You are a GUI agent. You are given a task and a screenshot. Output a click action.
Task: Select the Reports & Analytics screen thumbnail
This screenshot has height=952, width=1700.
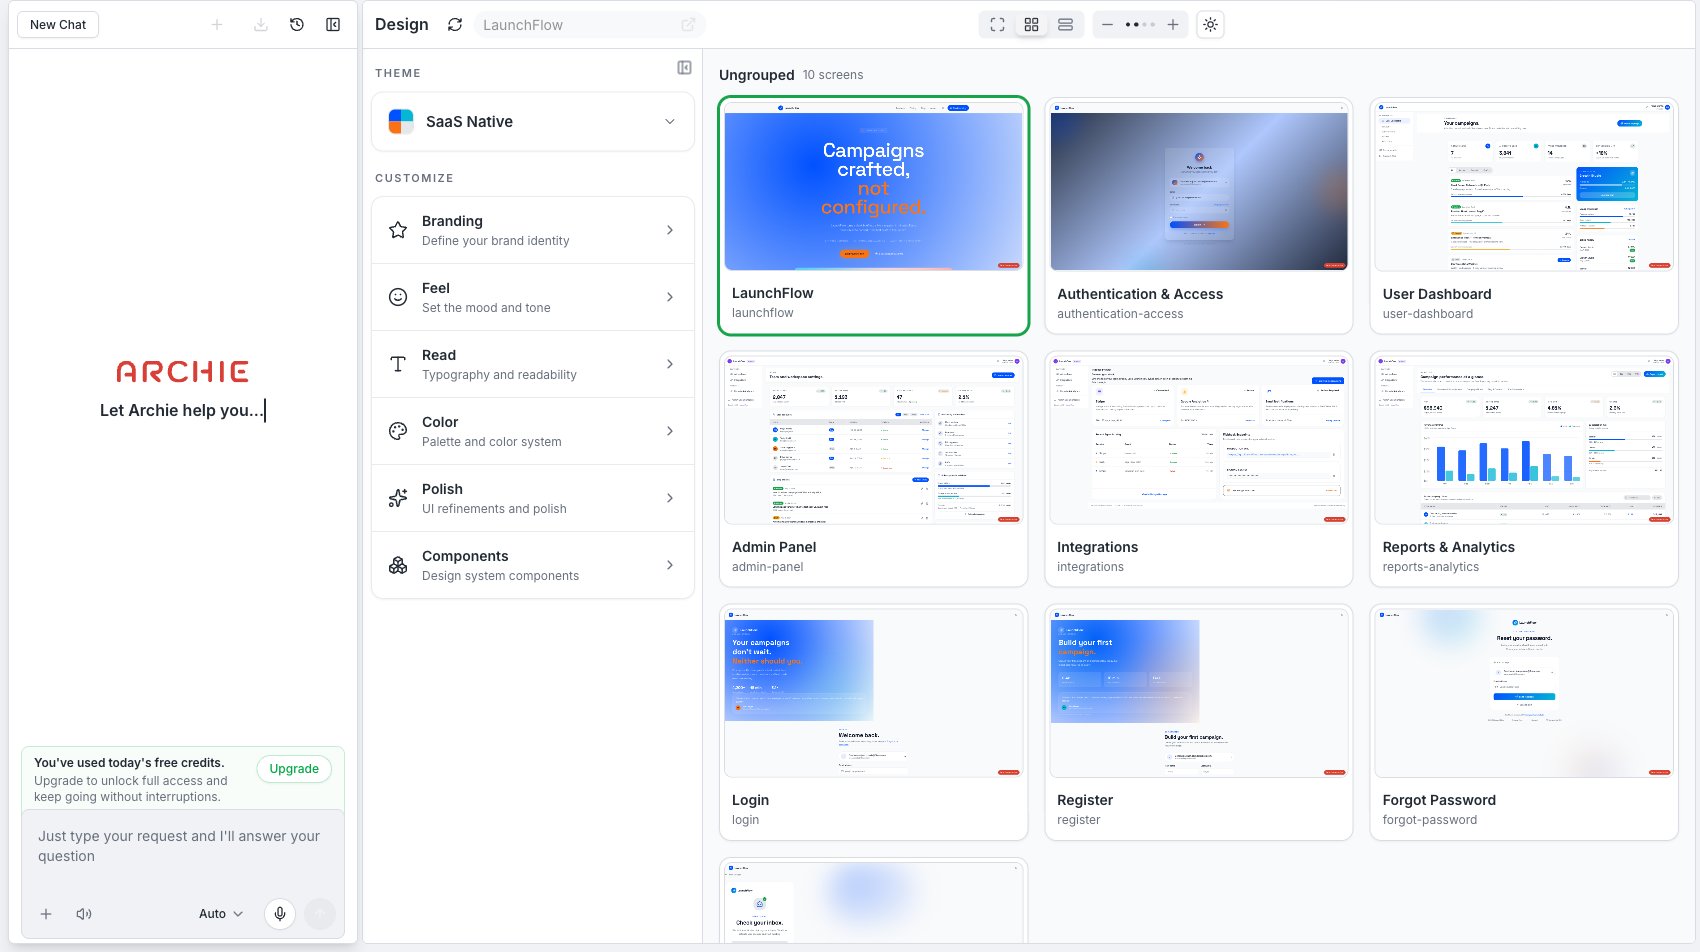pos(1524,440)
